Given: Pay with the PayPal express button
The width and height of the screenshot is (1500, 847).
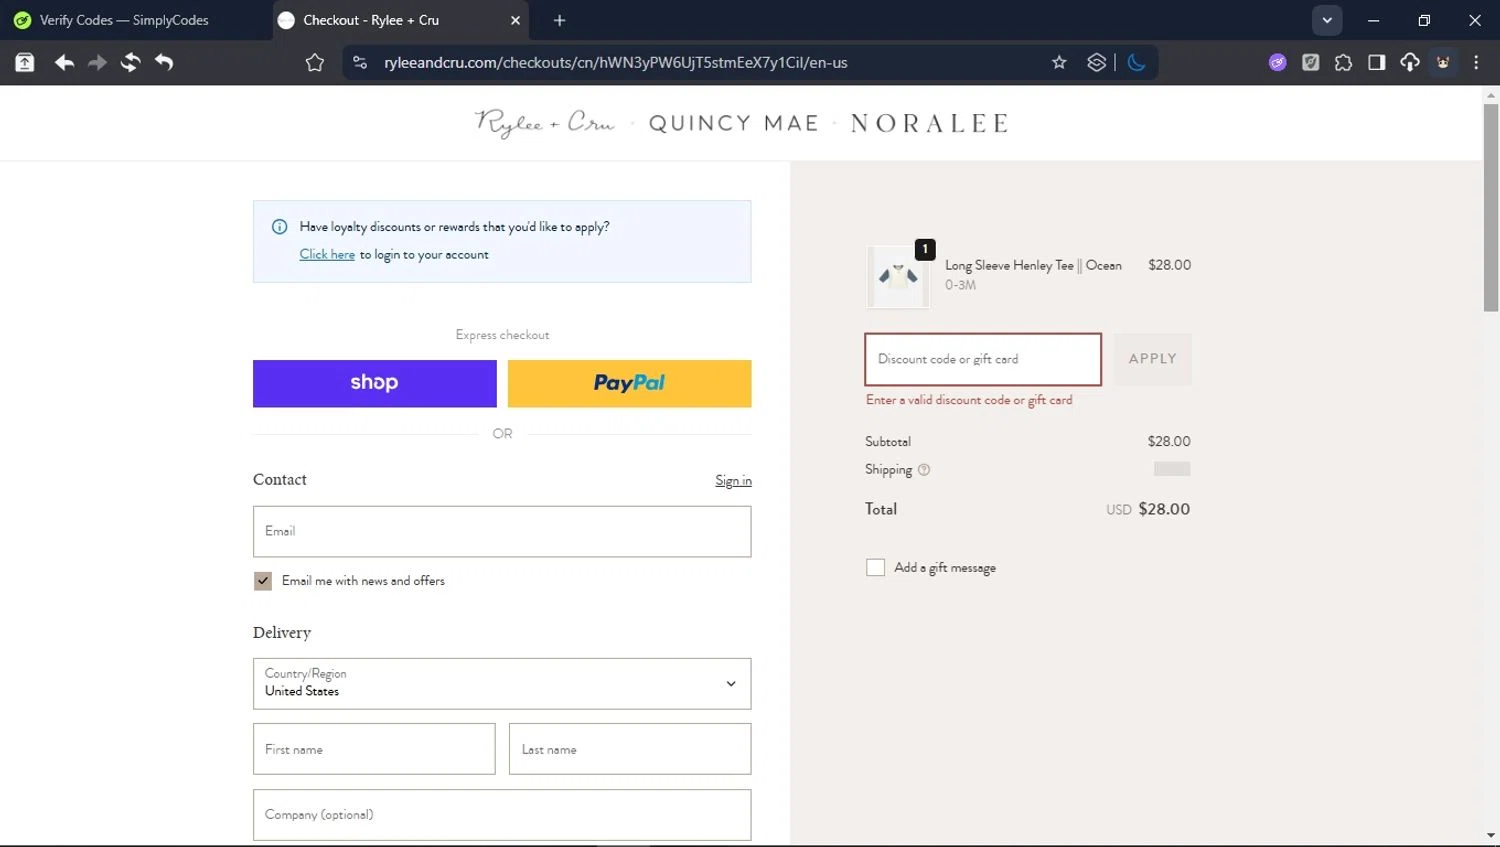Looking at the screenshot, I should pyautogui.click(x=630, y=384).
